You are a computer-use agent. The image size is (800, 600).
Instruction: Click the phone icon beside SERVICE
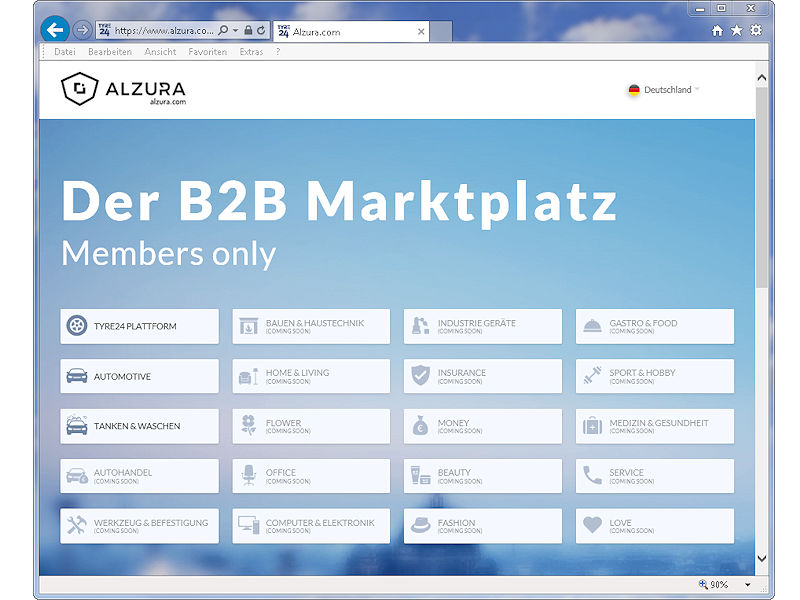coord(592,475)
